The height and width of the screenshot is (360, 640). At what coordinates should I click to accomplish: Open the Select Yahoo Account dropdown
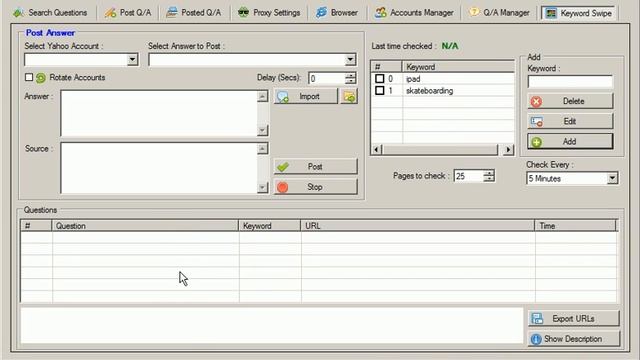(x=132, y=60)
